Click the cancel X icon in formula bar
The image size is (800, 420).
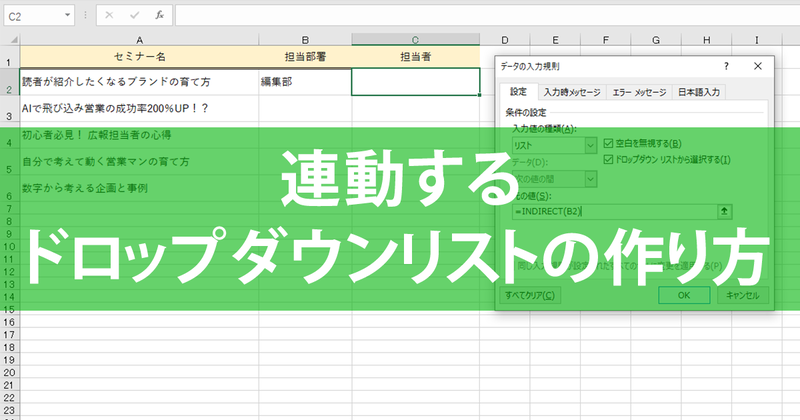click(x=109, y=15)
